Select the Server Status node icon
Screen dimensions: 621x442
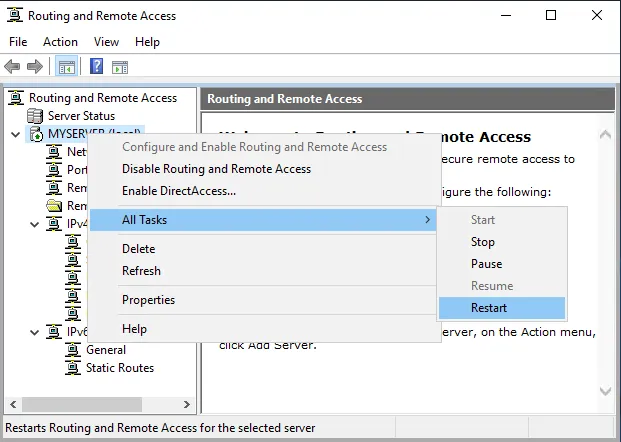[x=36, y=116]
